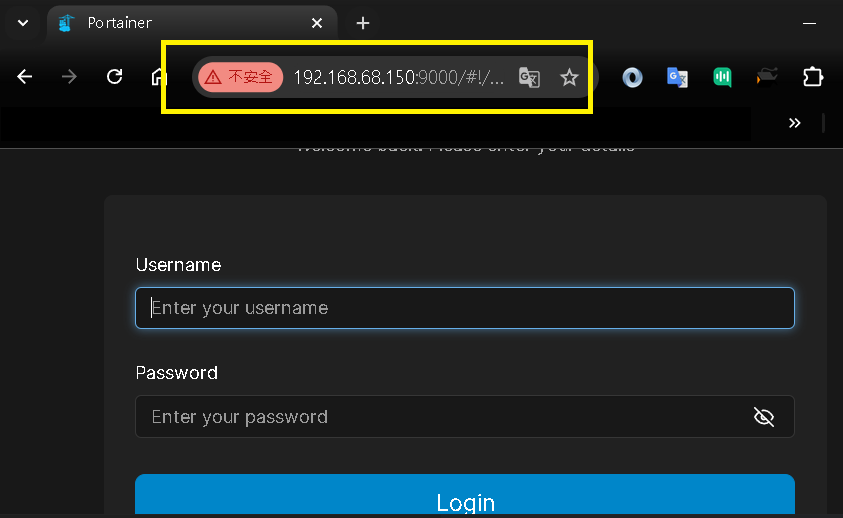Click the blue circular extension icon
Image resolution: width=843 pixels, height=518 pixels.
click(632, 77)
